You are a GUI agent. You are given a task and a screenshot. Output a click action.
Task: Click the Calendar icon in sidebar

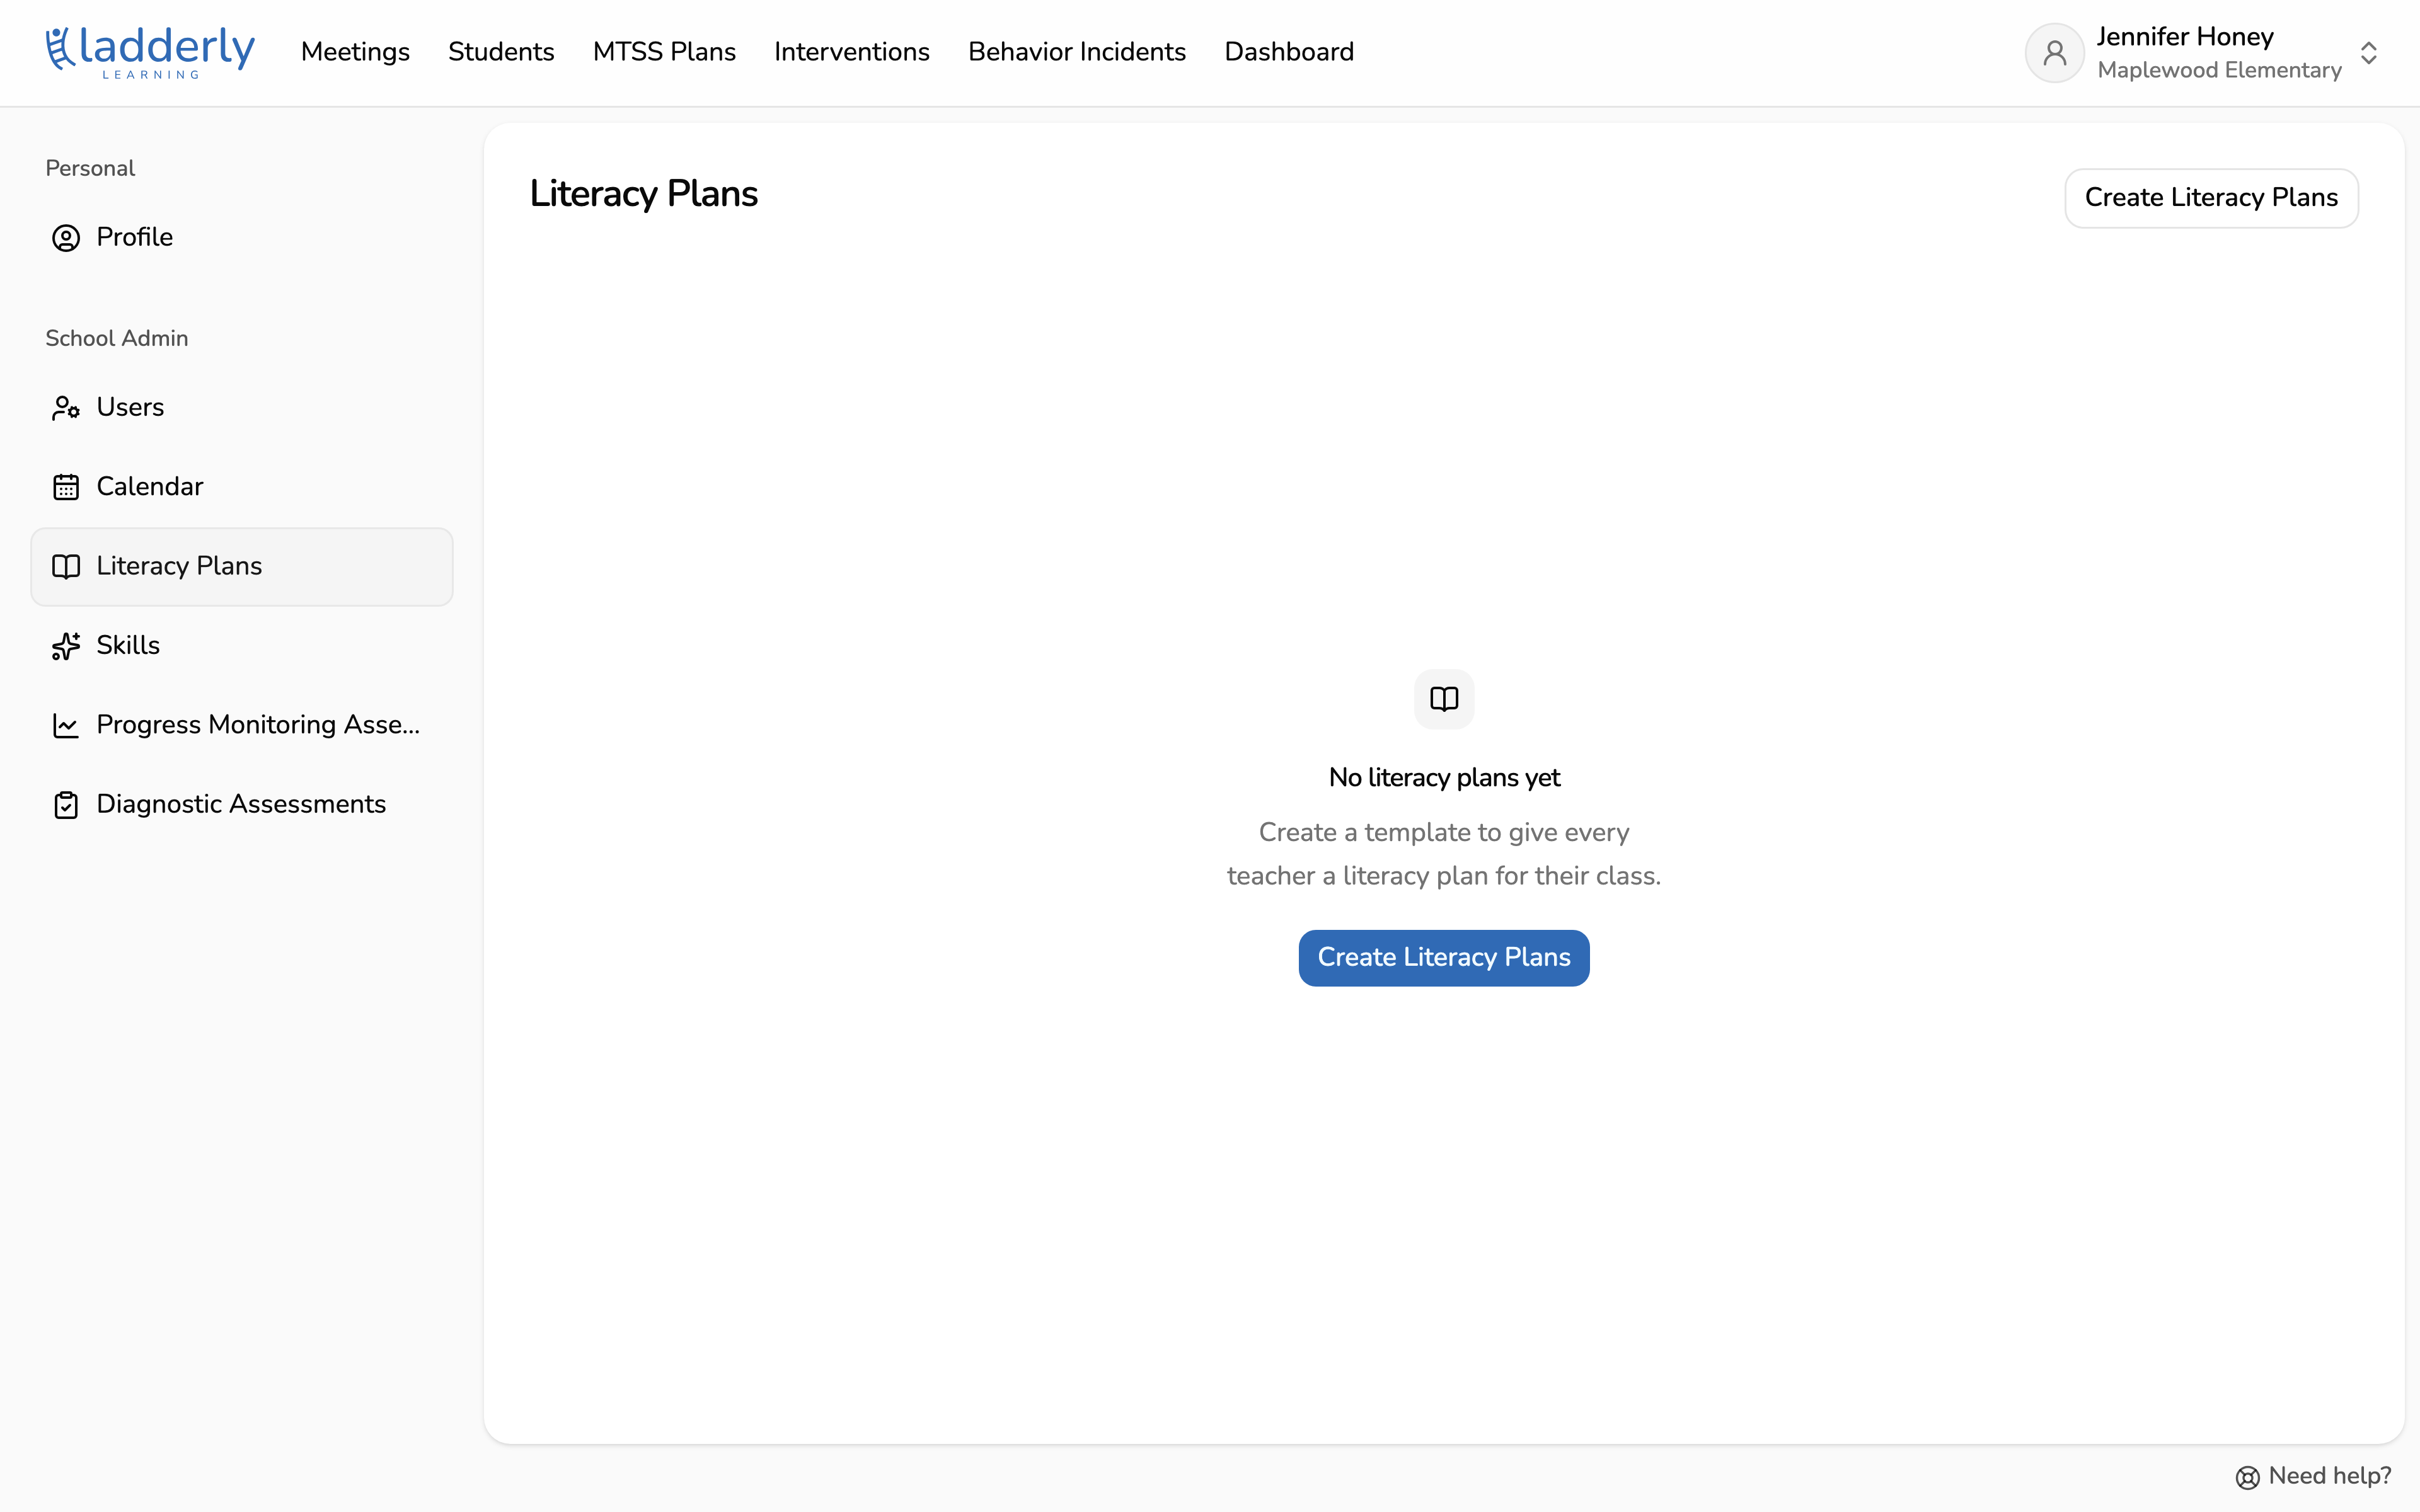(x=66, y=487)
